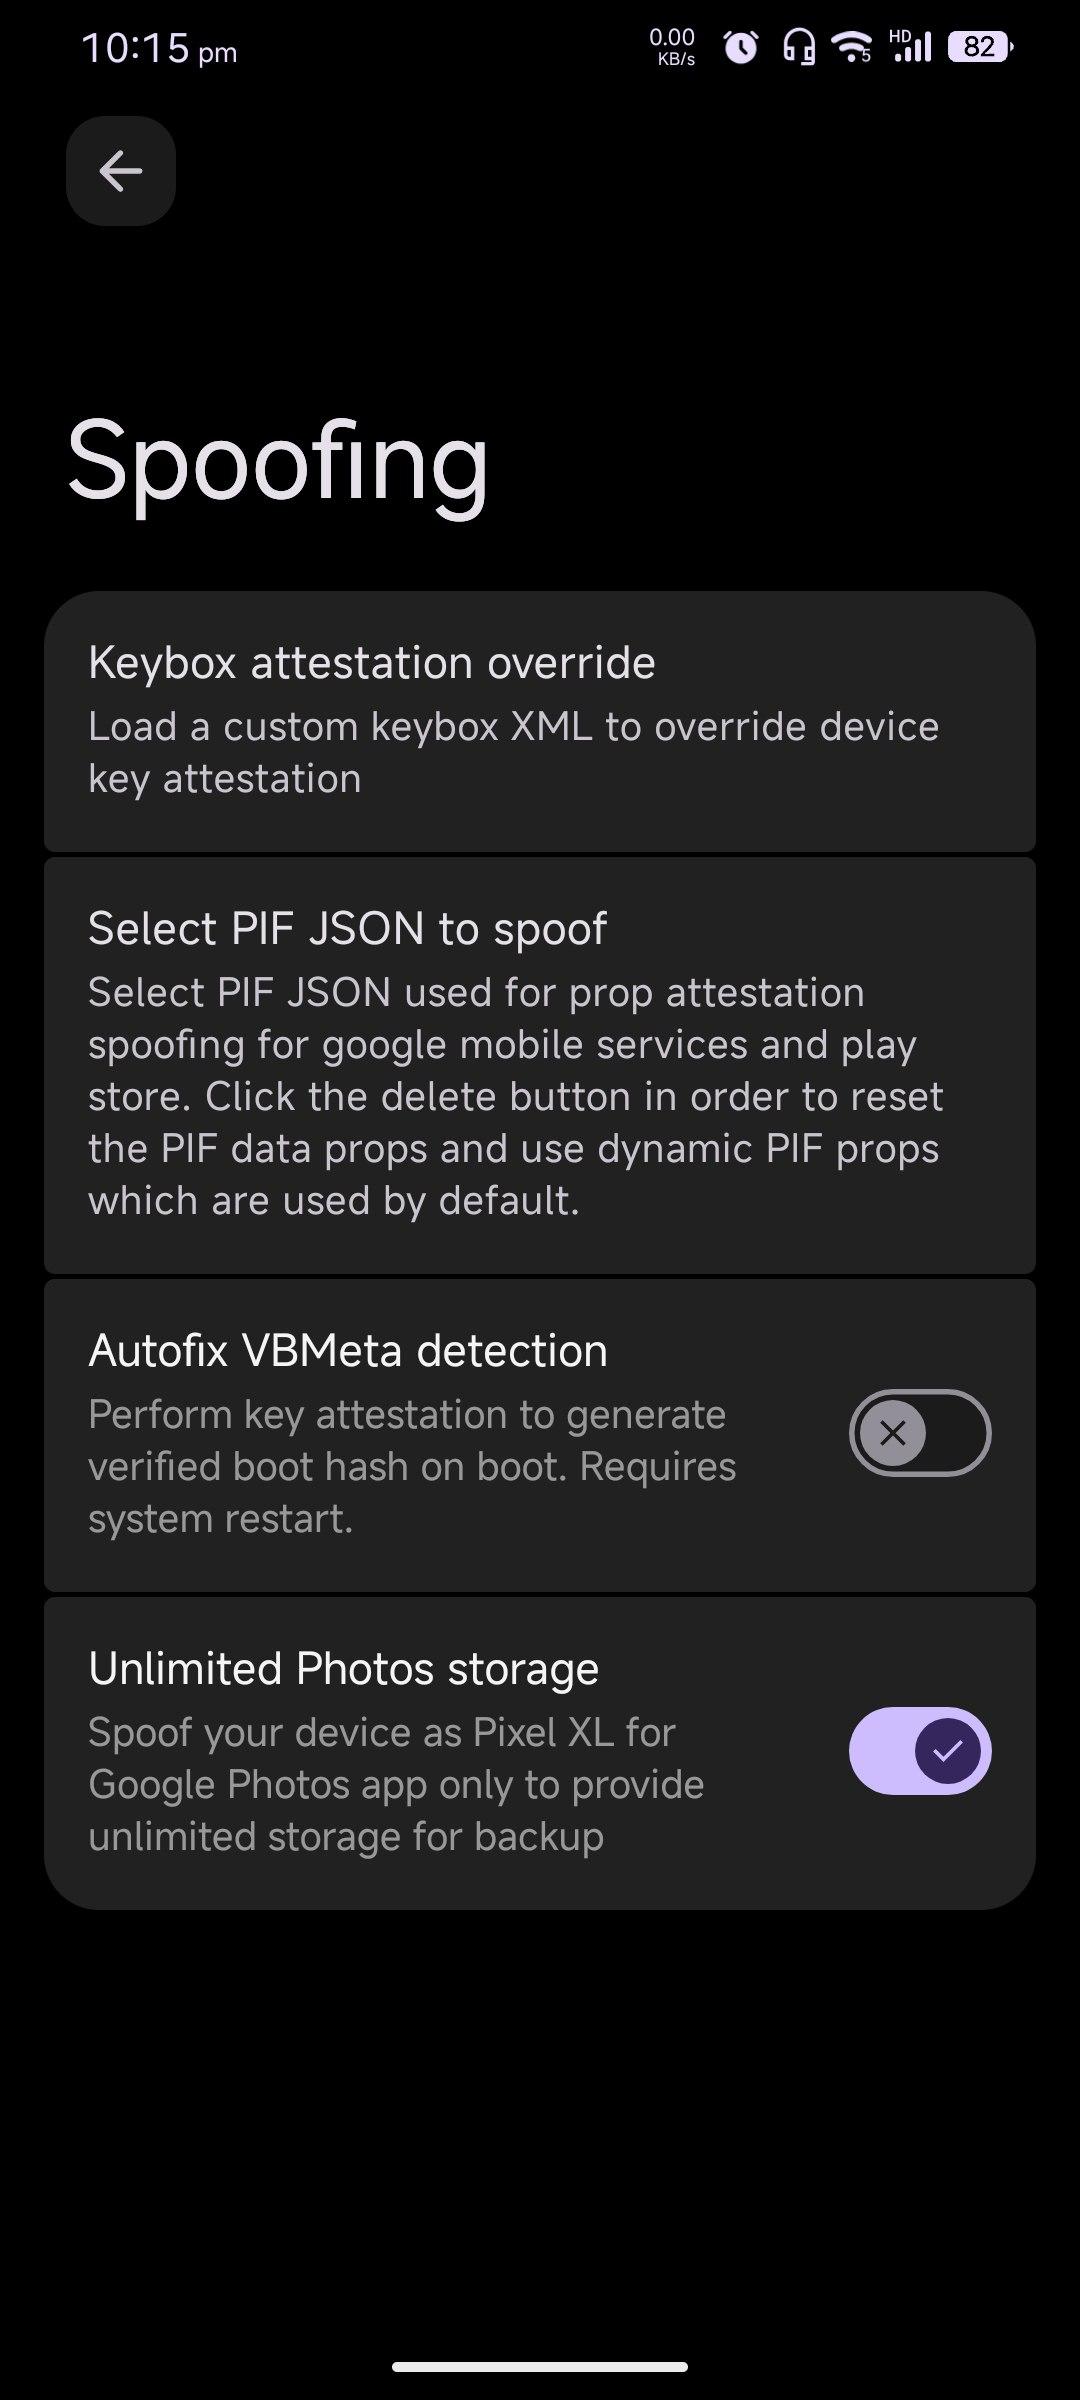Tap the headphones status bar icon
The image size is (1080, 2400).
point(798,47)
